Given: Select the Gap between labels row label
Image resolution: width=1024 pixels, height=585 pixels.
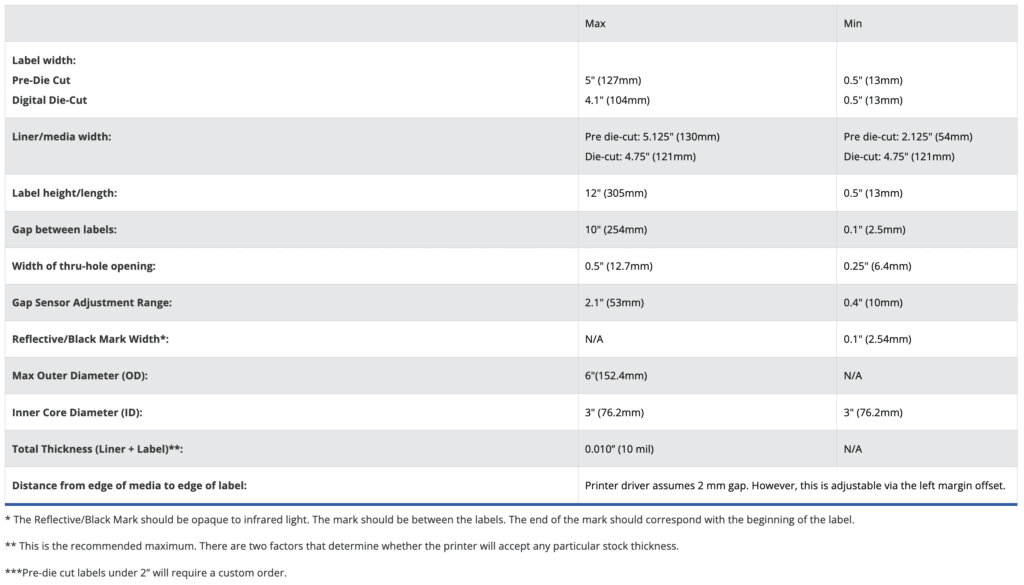Looking at the screenshot, I should (64, 230).
